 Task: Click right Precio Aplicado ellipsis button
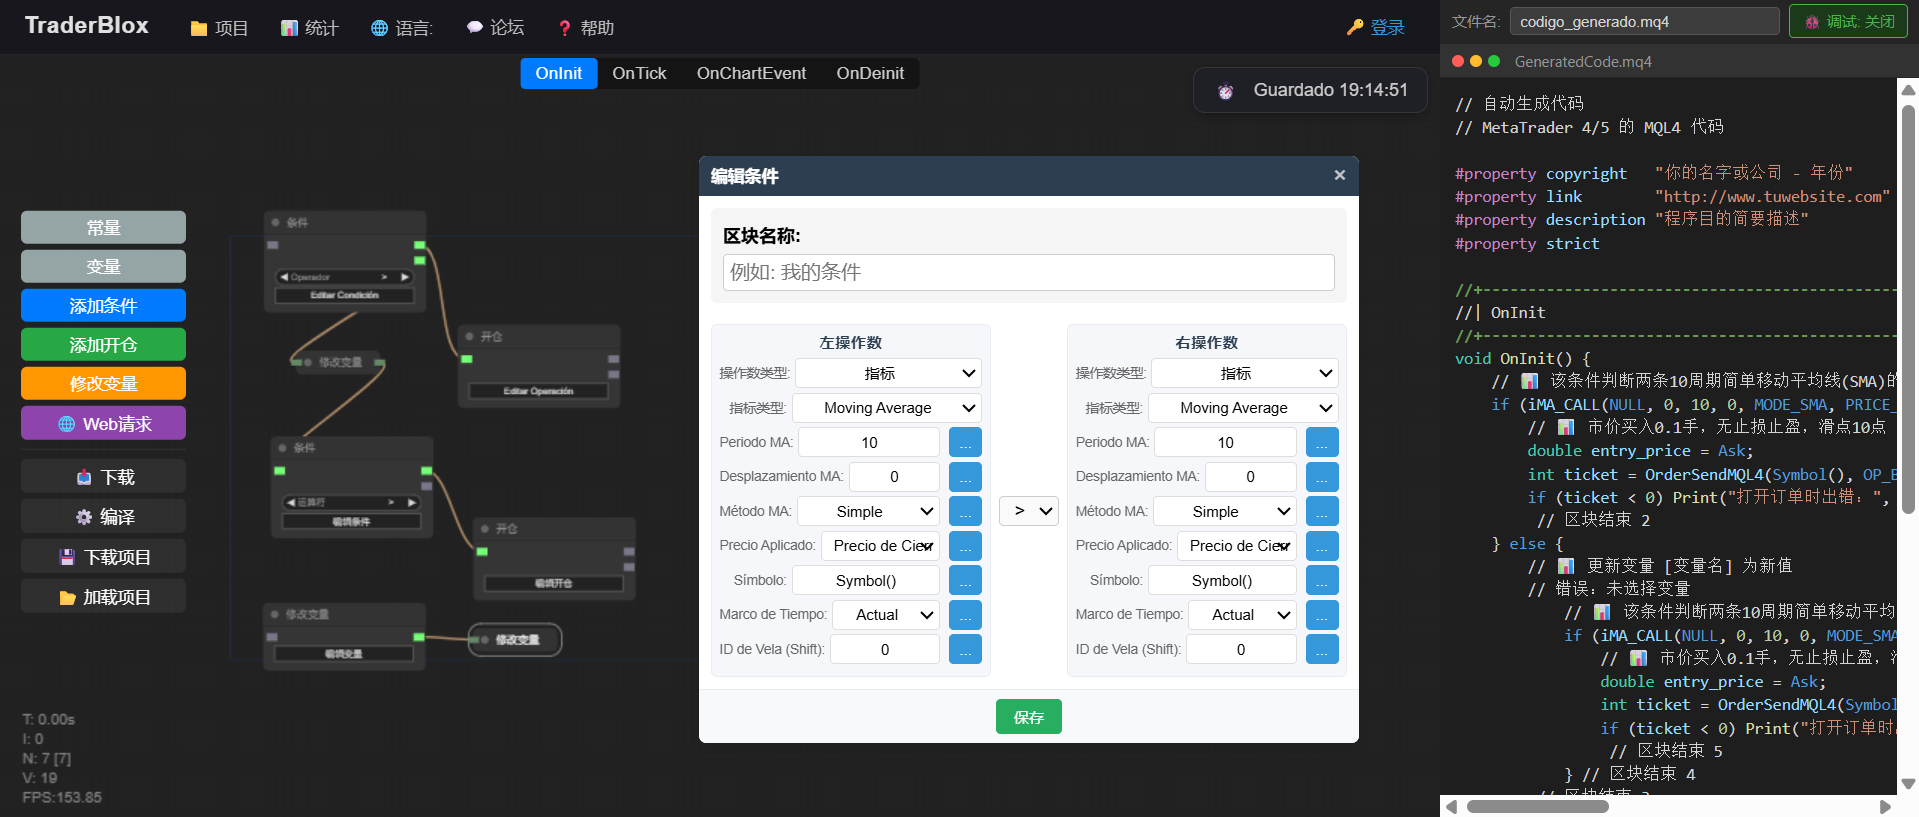coord(1322,546)
